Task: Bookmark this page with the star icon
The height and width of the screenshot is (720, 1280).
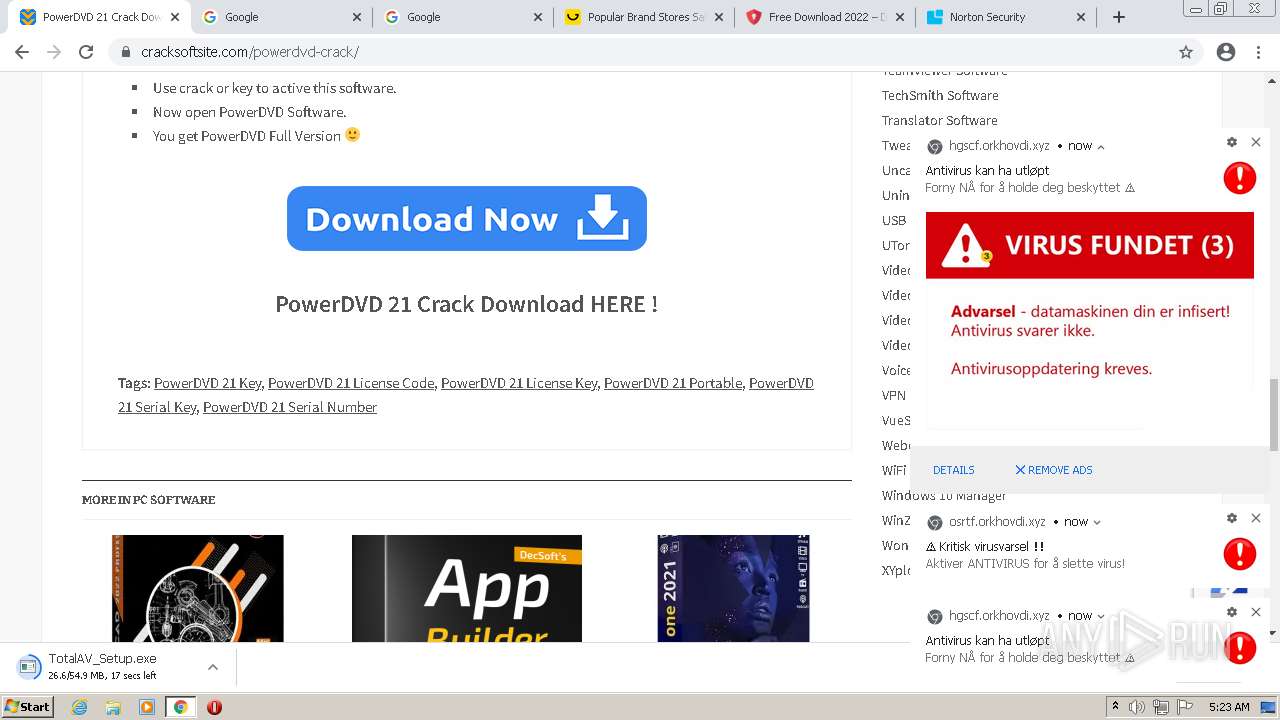Action: point(1186,52)
